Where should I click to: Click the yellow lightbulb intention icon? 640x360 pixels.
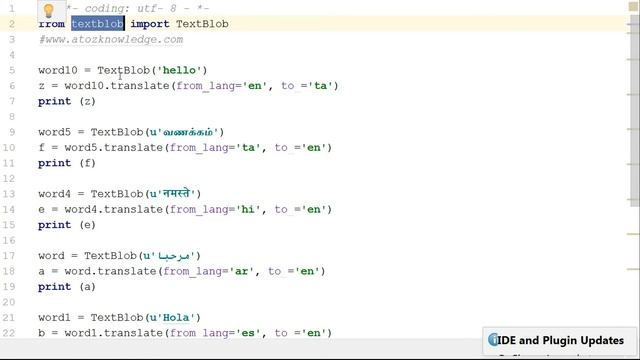pyautogui.click(x=49, y=11)
